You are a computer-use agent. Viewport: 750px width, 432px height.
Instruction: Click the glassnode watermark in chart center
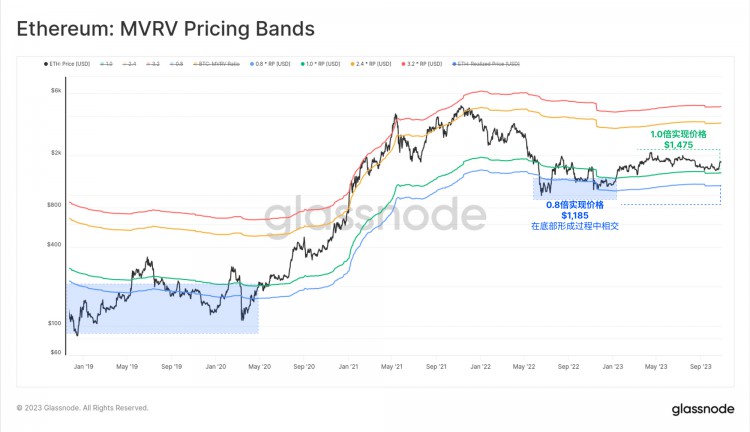click(x=375, y=216)
